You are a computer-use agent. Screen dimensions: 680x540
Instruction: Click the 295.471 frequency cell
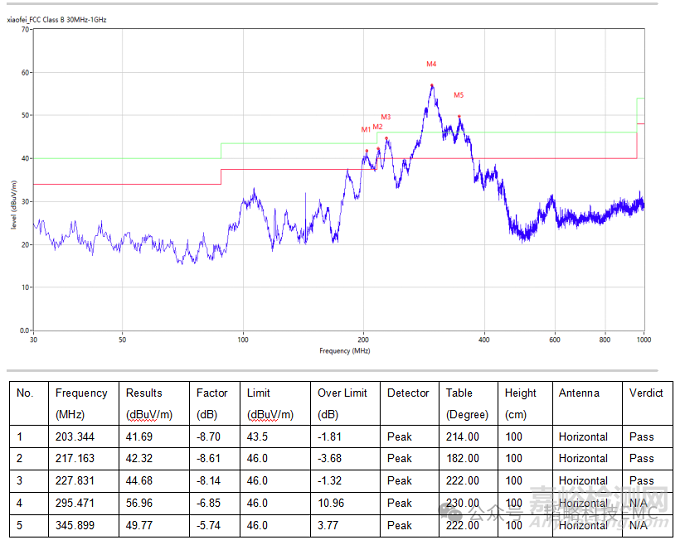point(76,503)
